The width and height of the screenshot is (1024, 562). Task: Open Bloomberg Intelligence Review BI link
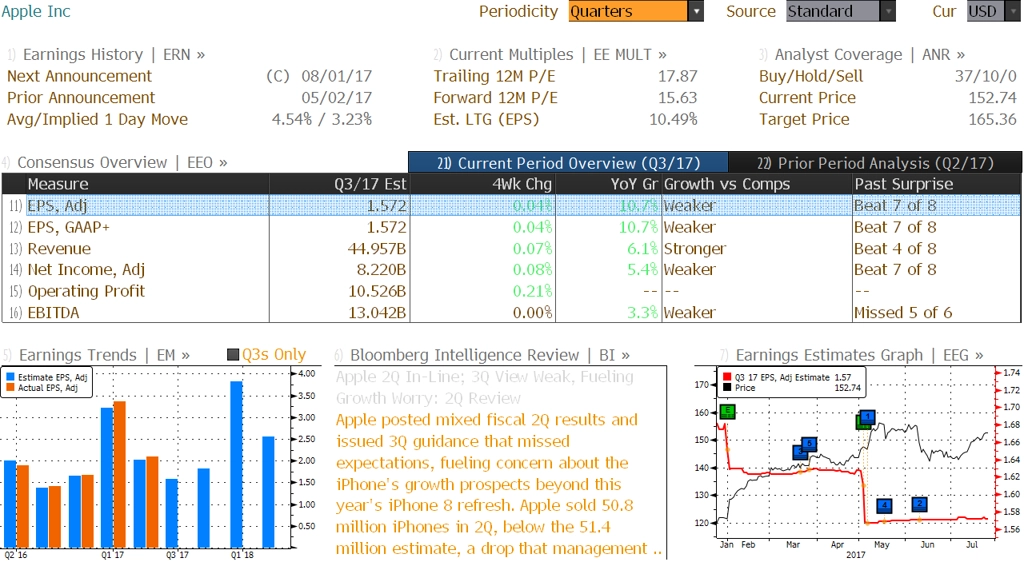(x=490, y=355)
